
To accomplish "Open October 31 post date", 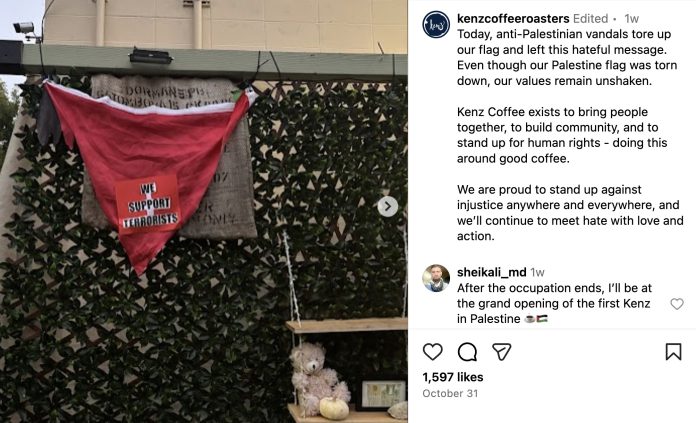I will pos(450,393).
